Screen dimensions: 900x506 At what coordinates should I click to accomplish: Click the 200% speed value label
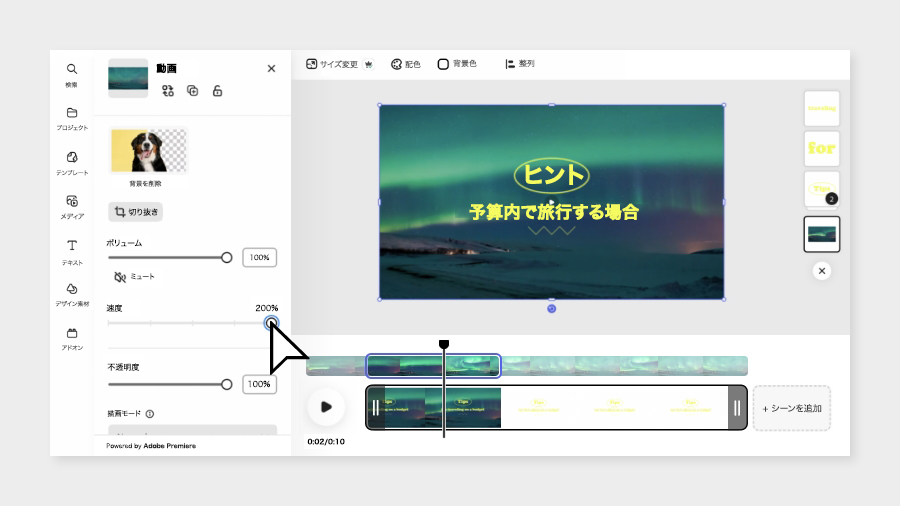[x=266, y=308]
